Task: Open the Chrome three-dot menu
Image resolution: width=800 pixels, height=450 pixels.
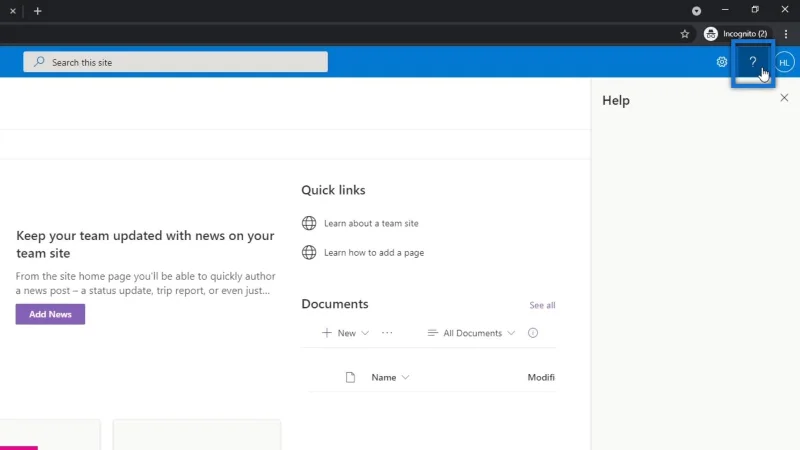Action: click(786, 34)
